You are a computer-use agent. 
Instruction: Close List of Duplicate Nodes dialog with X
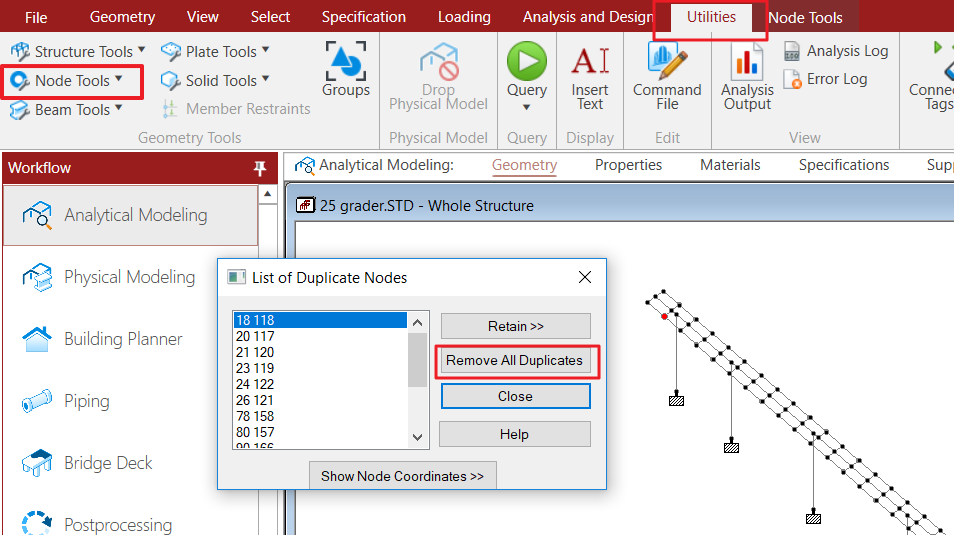(x=585, y=278)
